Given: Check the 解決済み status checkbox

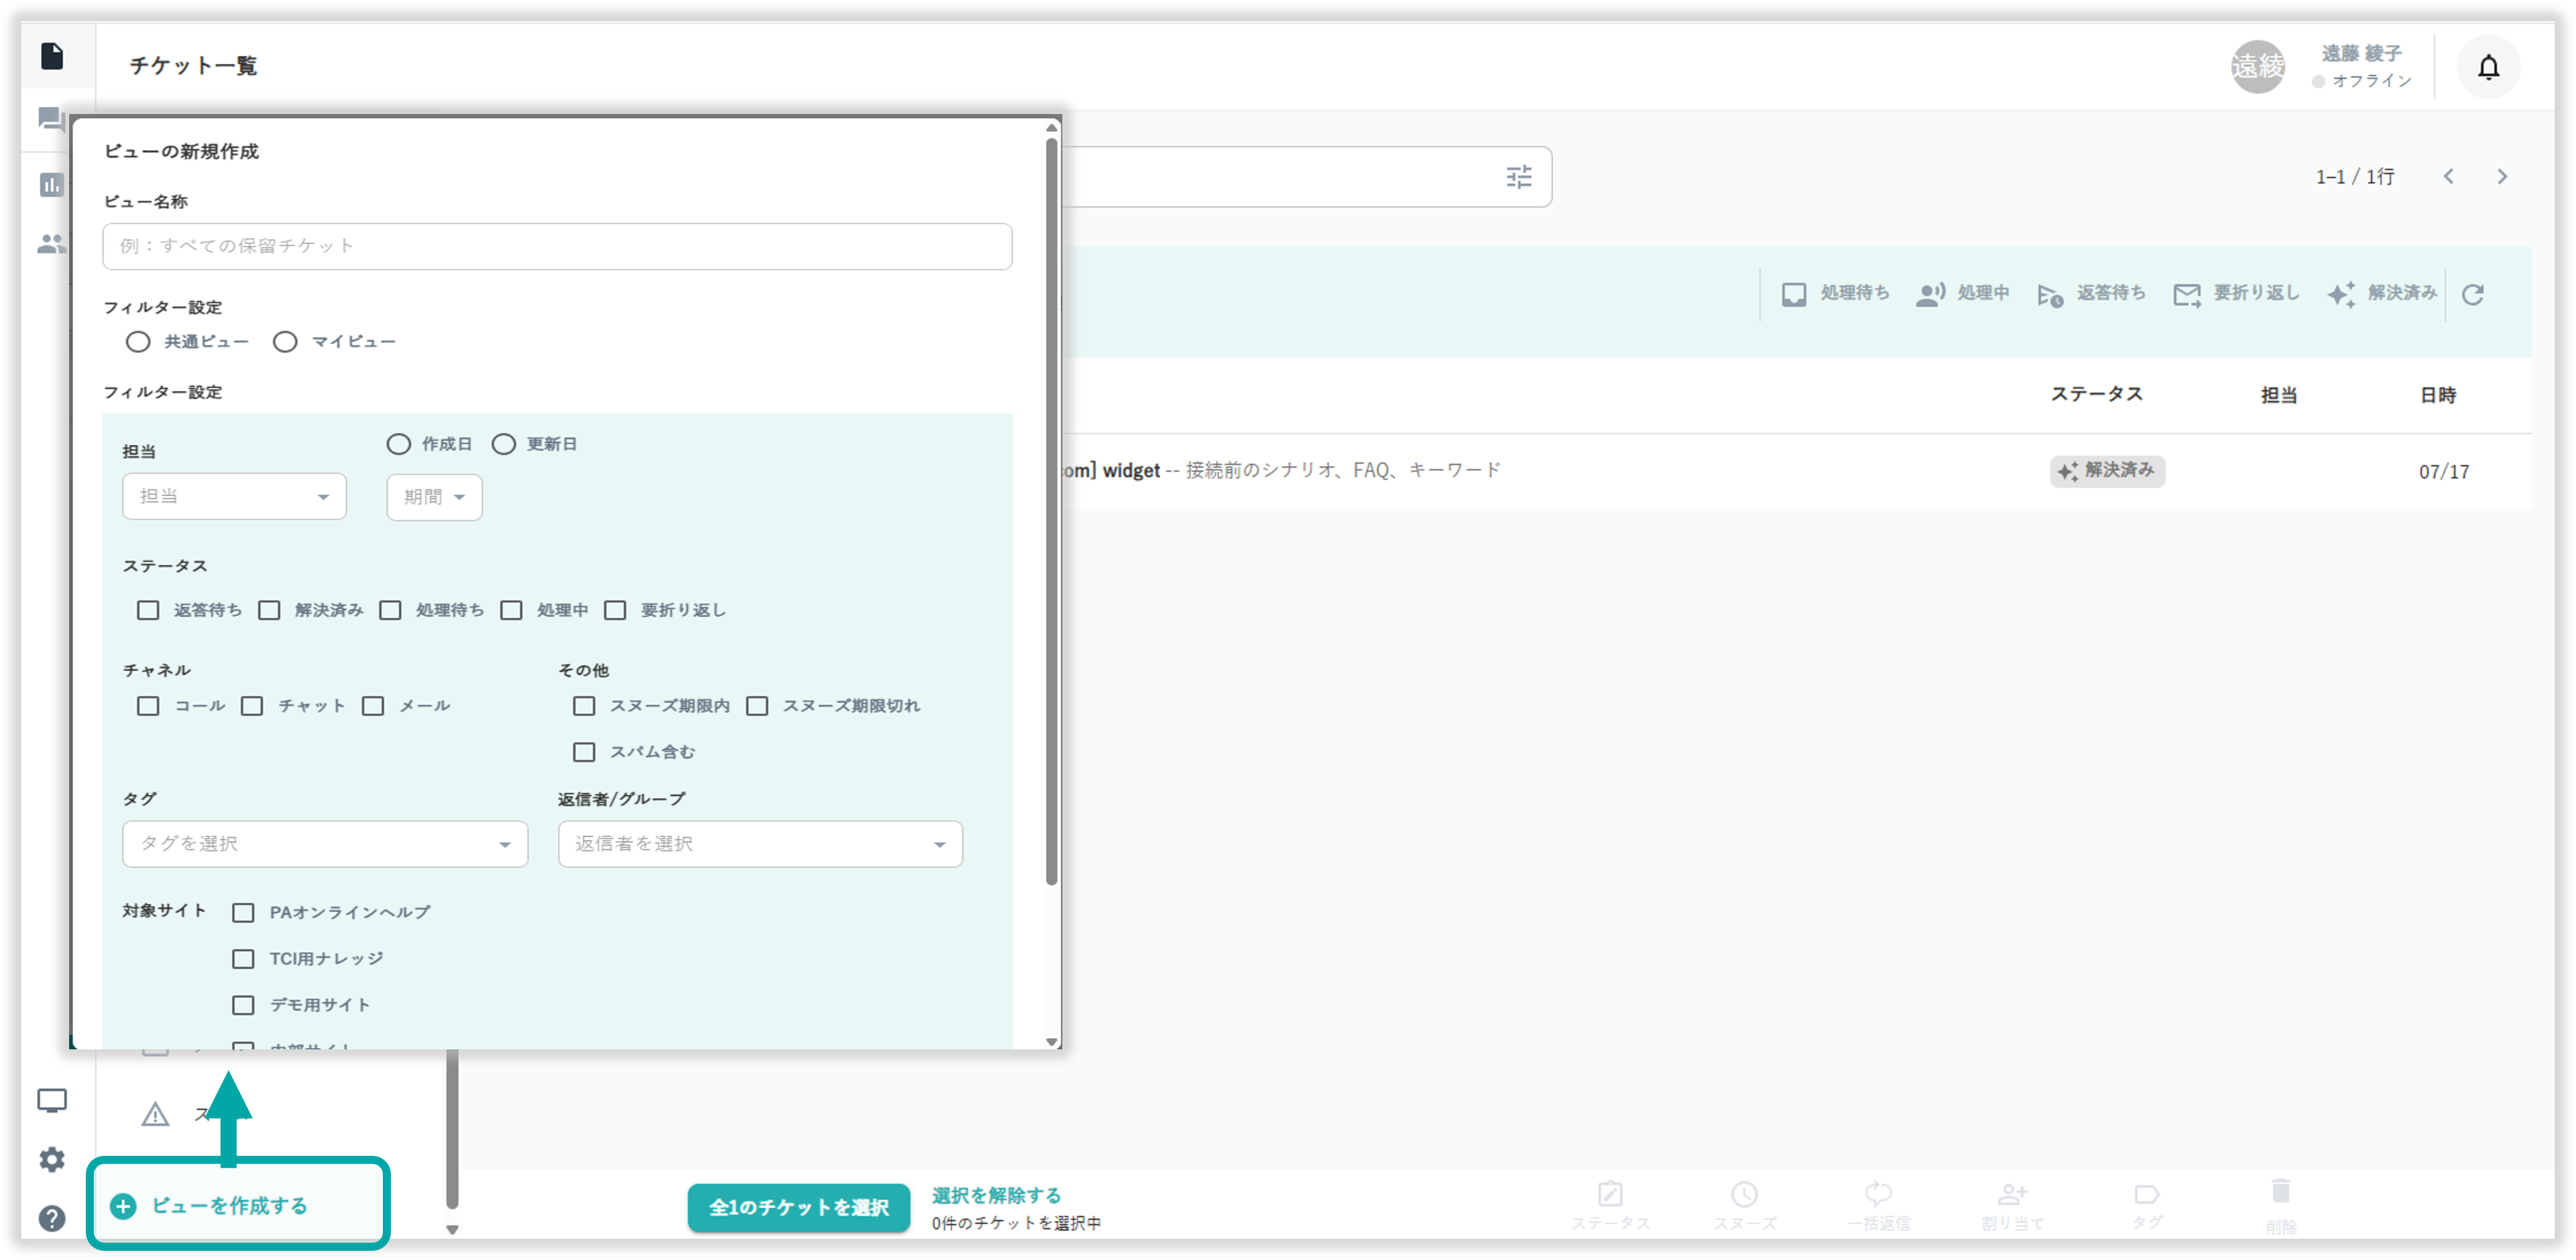Looking at the screenshot, I should pyautogui.click(x=269, y=610).
